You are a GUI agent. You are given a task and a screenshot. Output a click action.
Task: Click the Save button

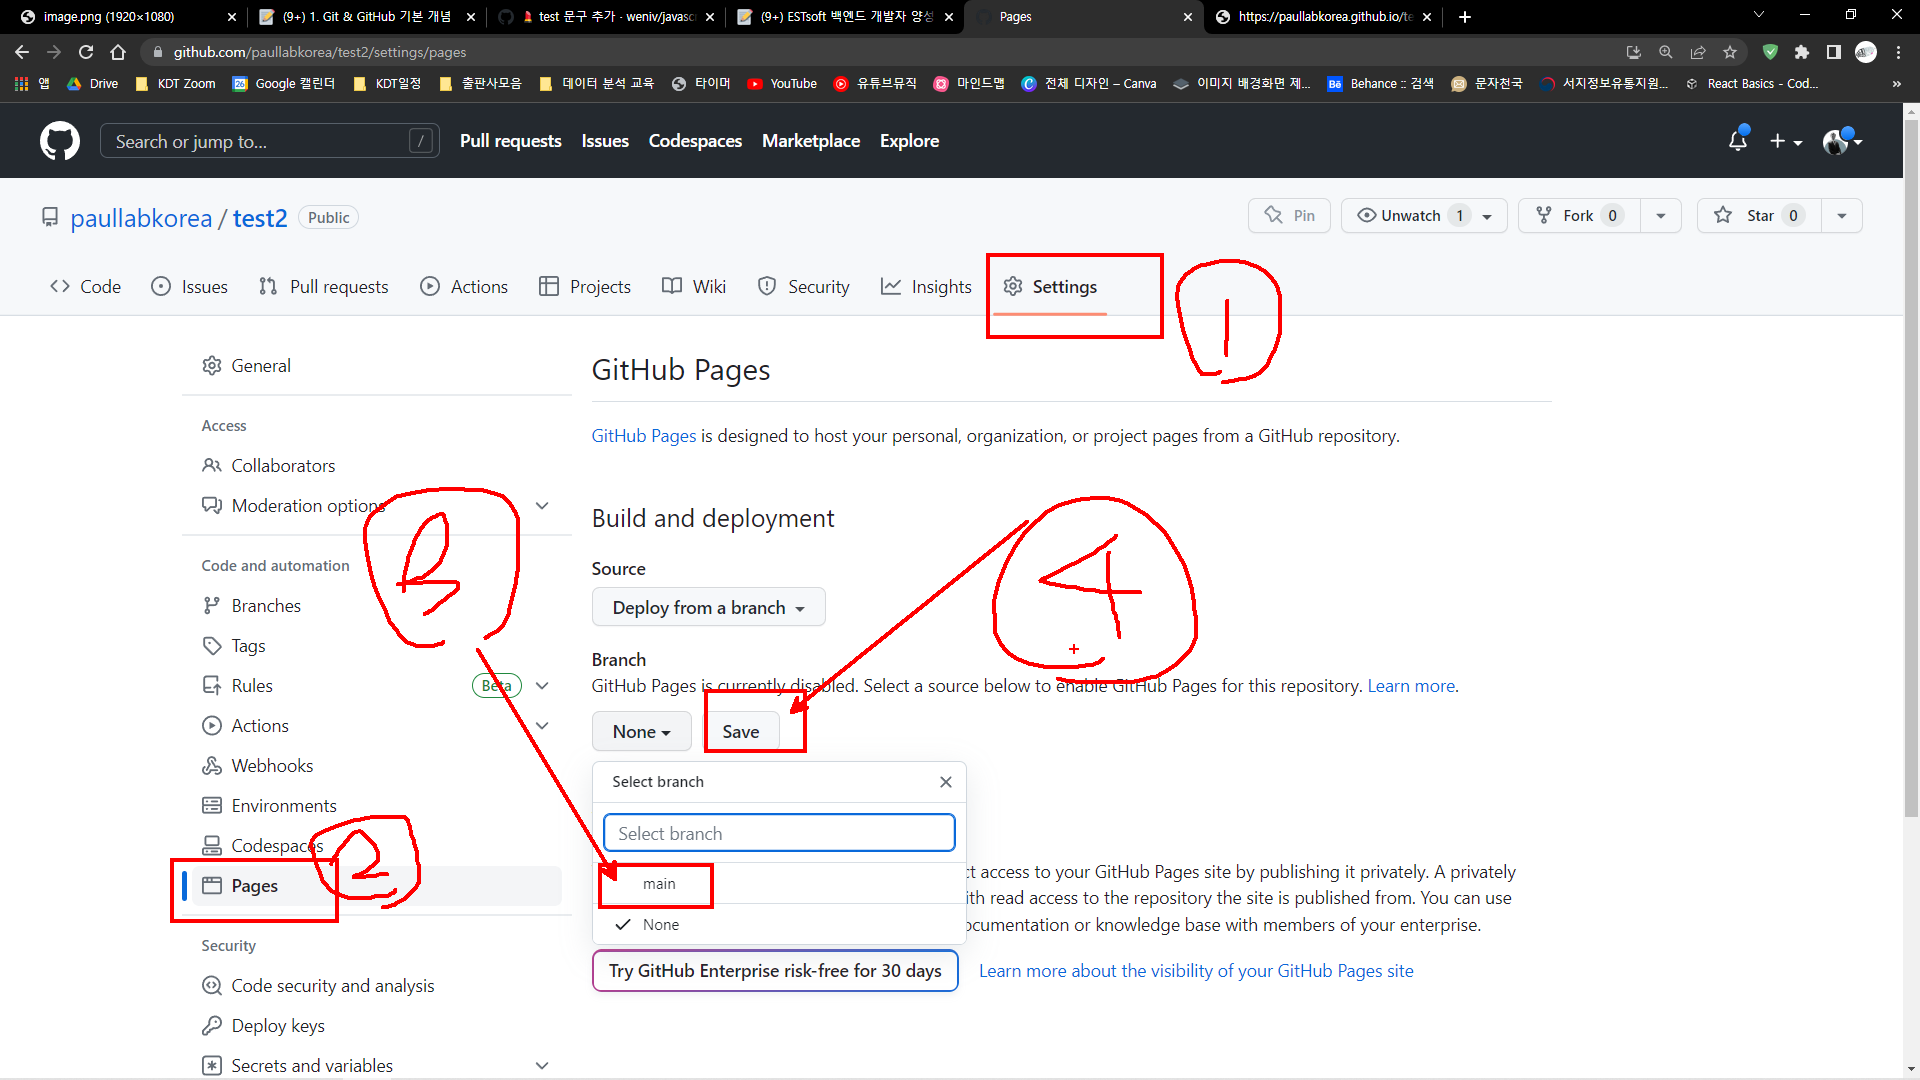(740, 732)
